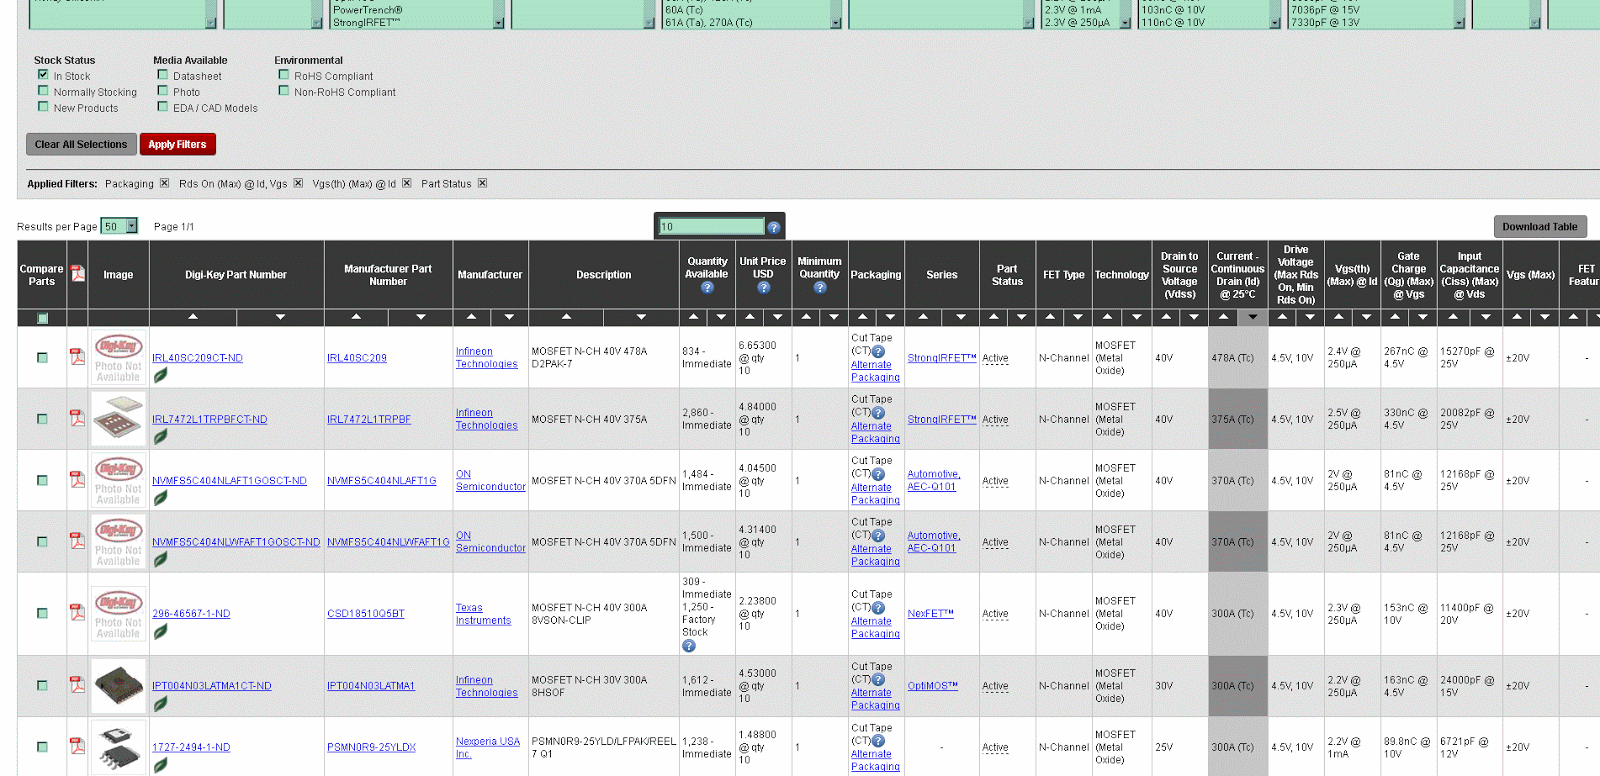Check the Photo media filter
The height and width of the screenshot is (776, 1600).
pos(162,91)
